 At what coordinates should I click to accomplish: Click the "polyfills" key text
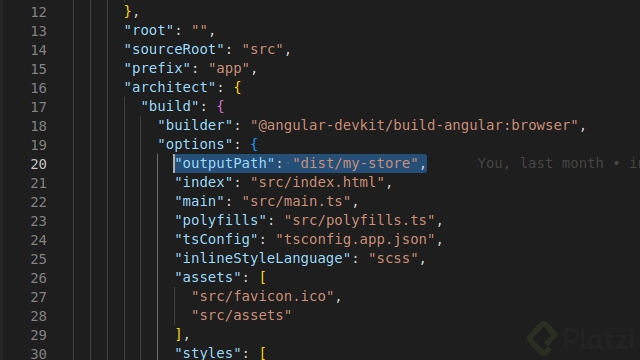pos(221,220)
